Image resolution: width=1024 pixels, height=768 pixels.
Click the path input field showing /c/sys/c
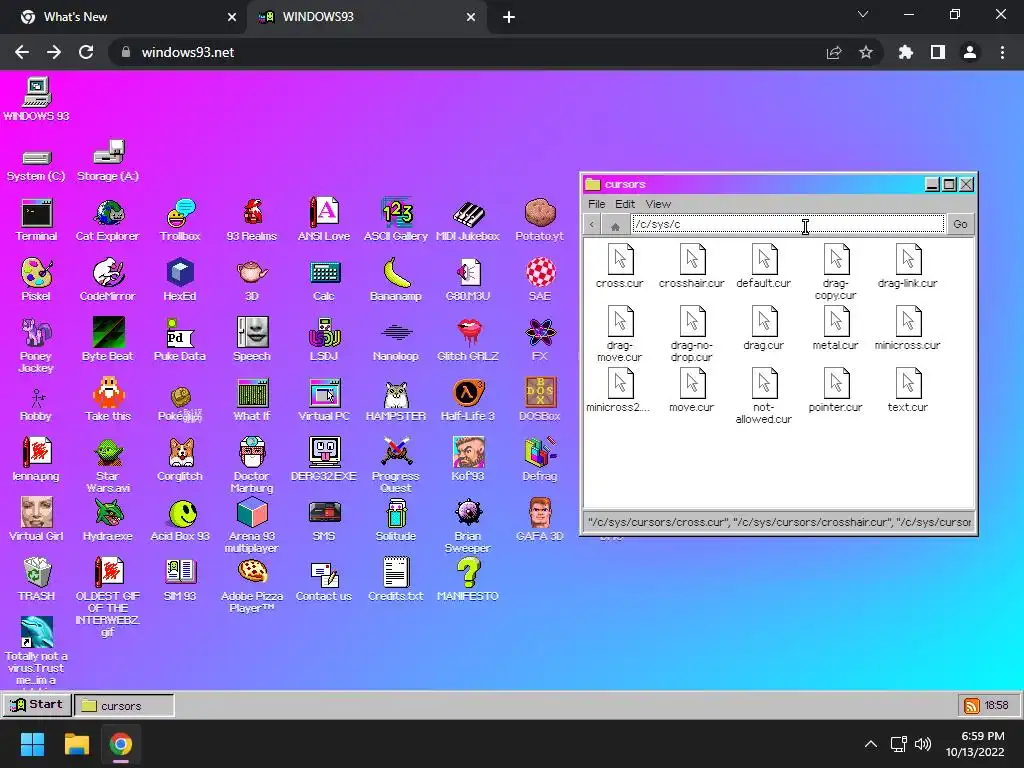point(788,224)
